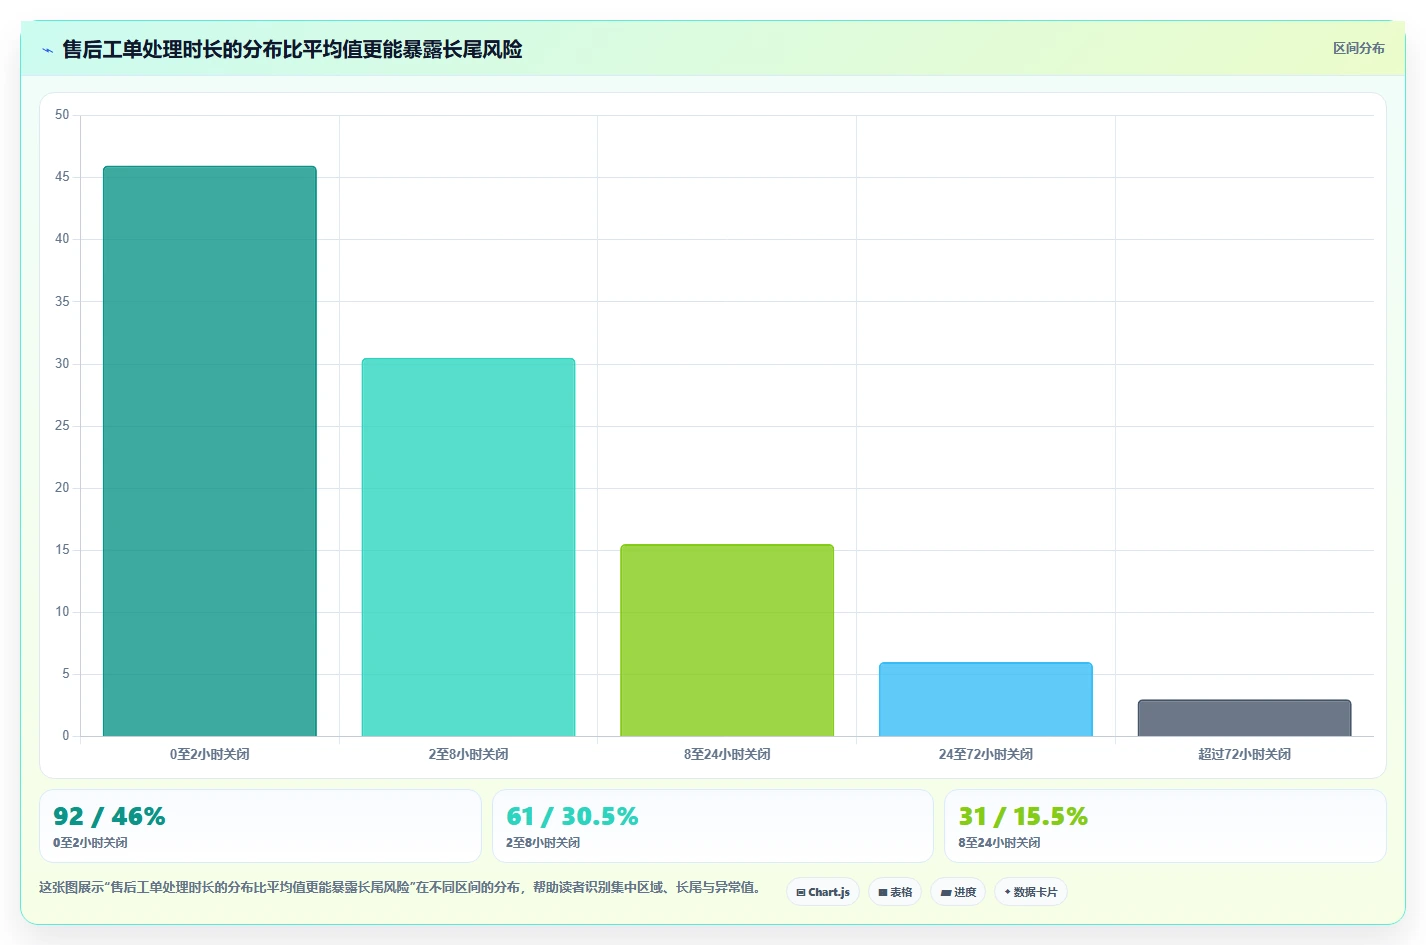
Task: Click the turquoise bar for 2至8小时关闭
Action: coord(468,547)
